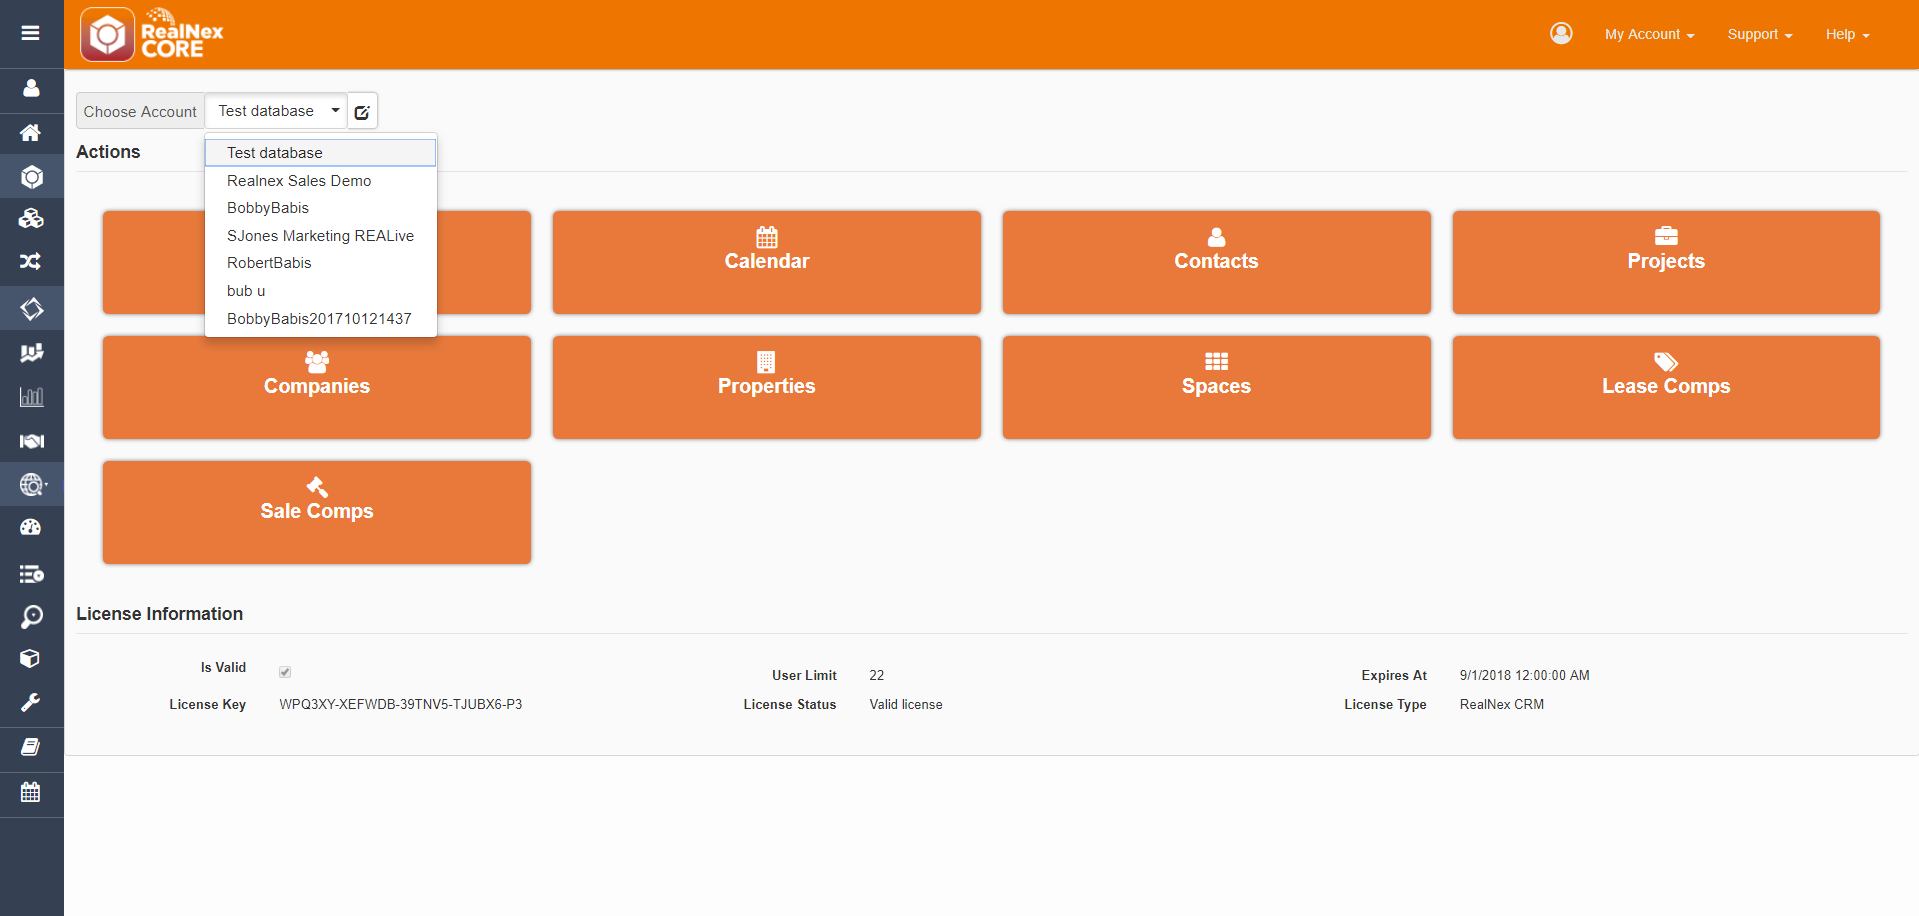
Task: Expand the Help menu
Action: pos(1847,34)
